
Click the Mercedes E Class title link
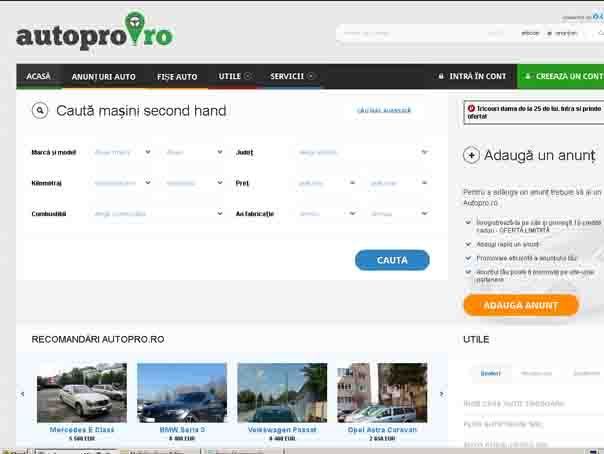pos(82,430)
